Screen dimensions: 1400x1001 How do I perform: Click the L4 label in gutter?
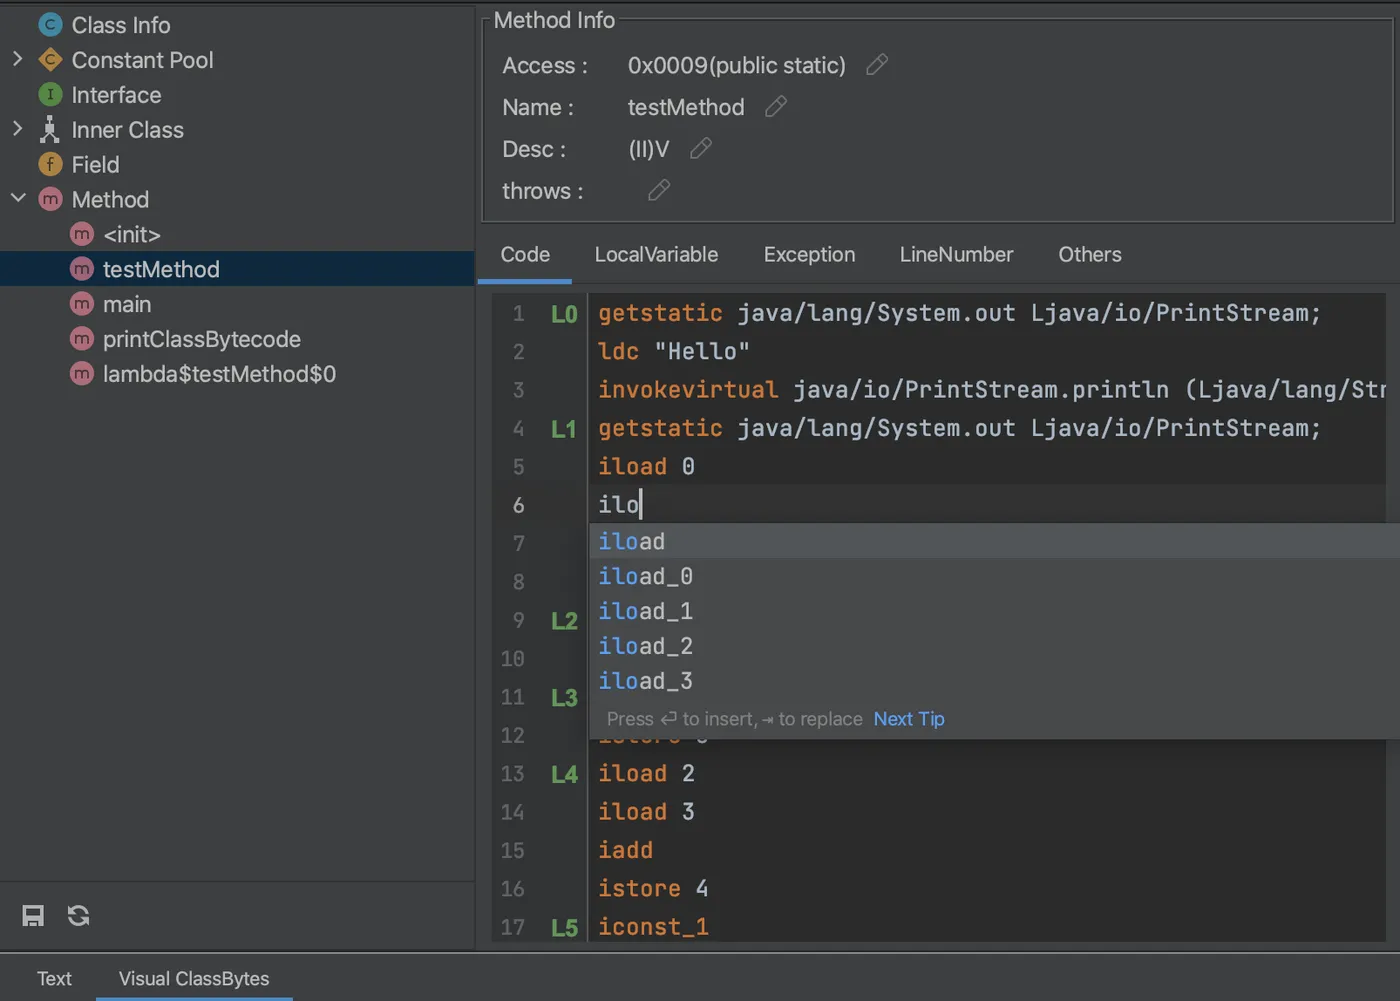click(x=564, y=774)
